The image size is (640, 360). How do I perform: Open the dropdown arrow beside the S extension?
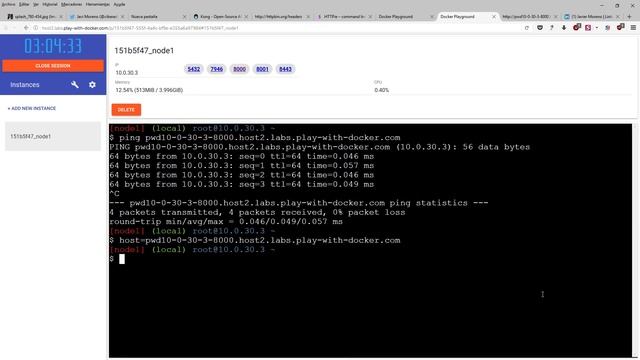point(597,28)
